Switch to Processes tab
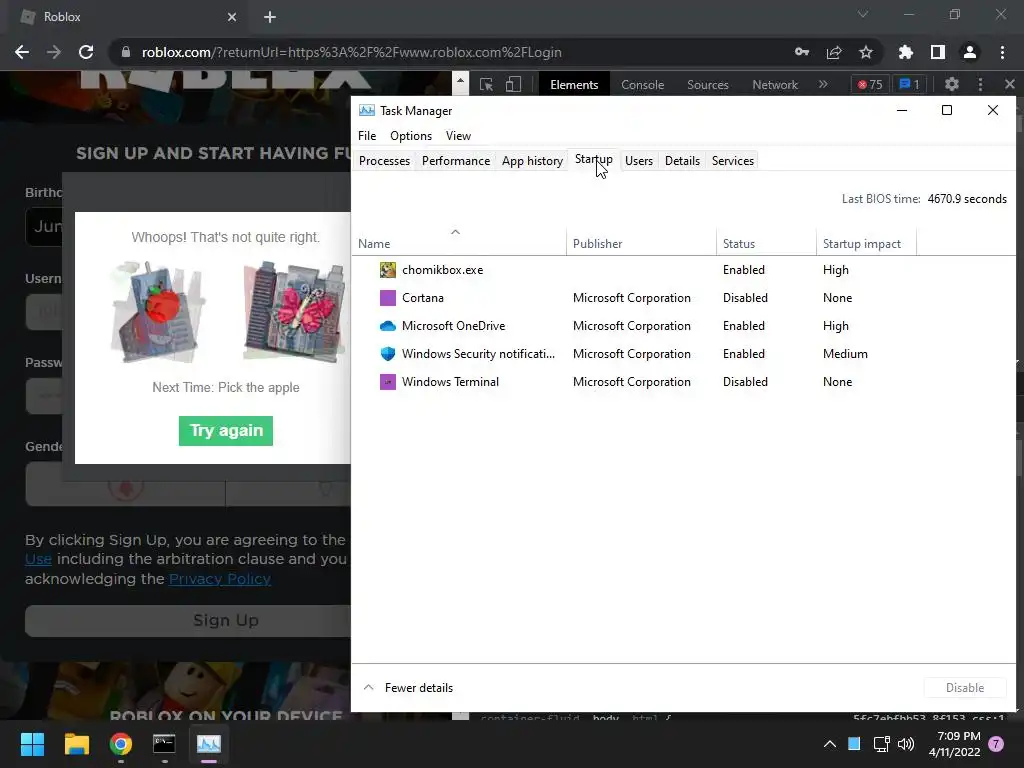The image size is (1024, 768). coord(385,161)
